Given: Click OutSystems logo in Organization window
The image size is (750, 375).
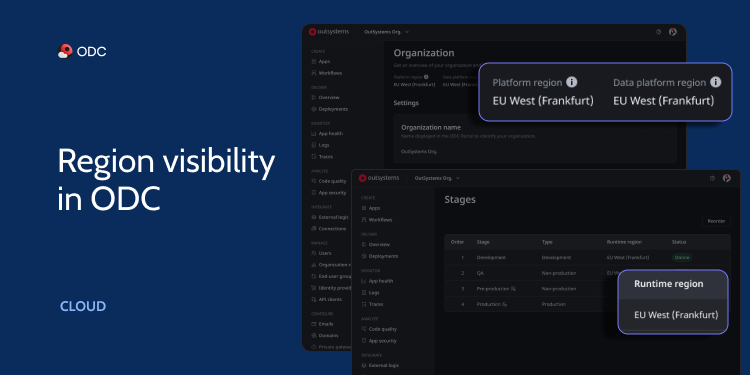Looking at the screenshot, I should pos(329,32).
